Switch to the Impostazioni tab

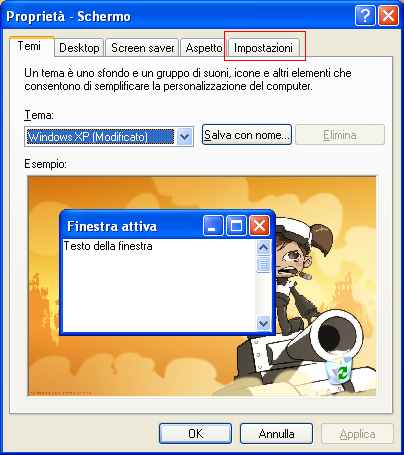click(x=264, y=48)
